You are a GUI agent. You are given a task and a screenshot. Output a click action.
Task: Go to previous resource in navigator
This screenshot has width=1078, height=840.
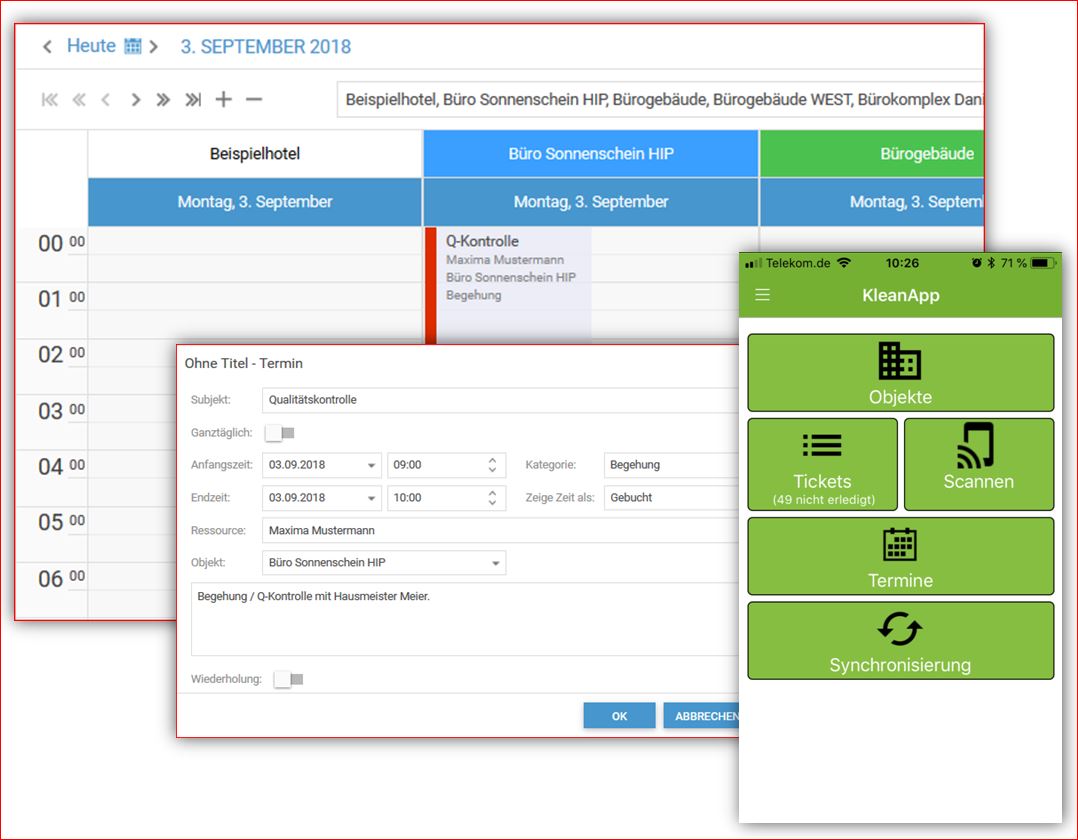(x=105, y=100)
